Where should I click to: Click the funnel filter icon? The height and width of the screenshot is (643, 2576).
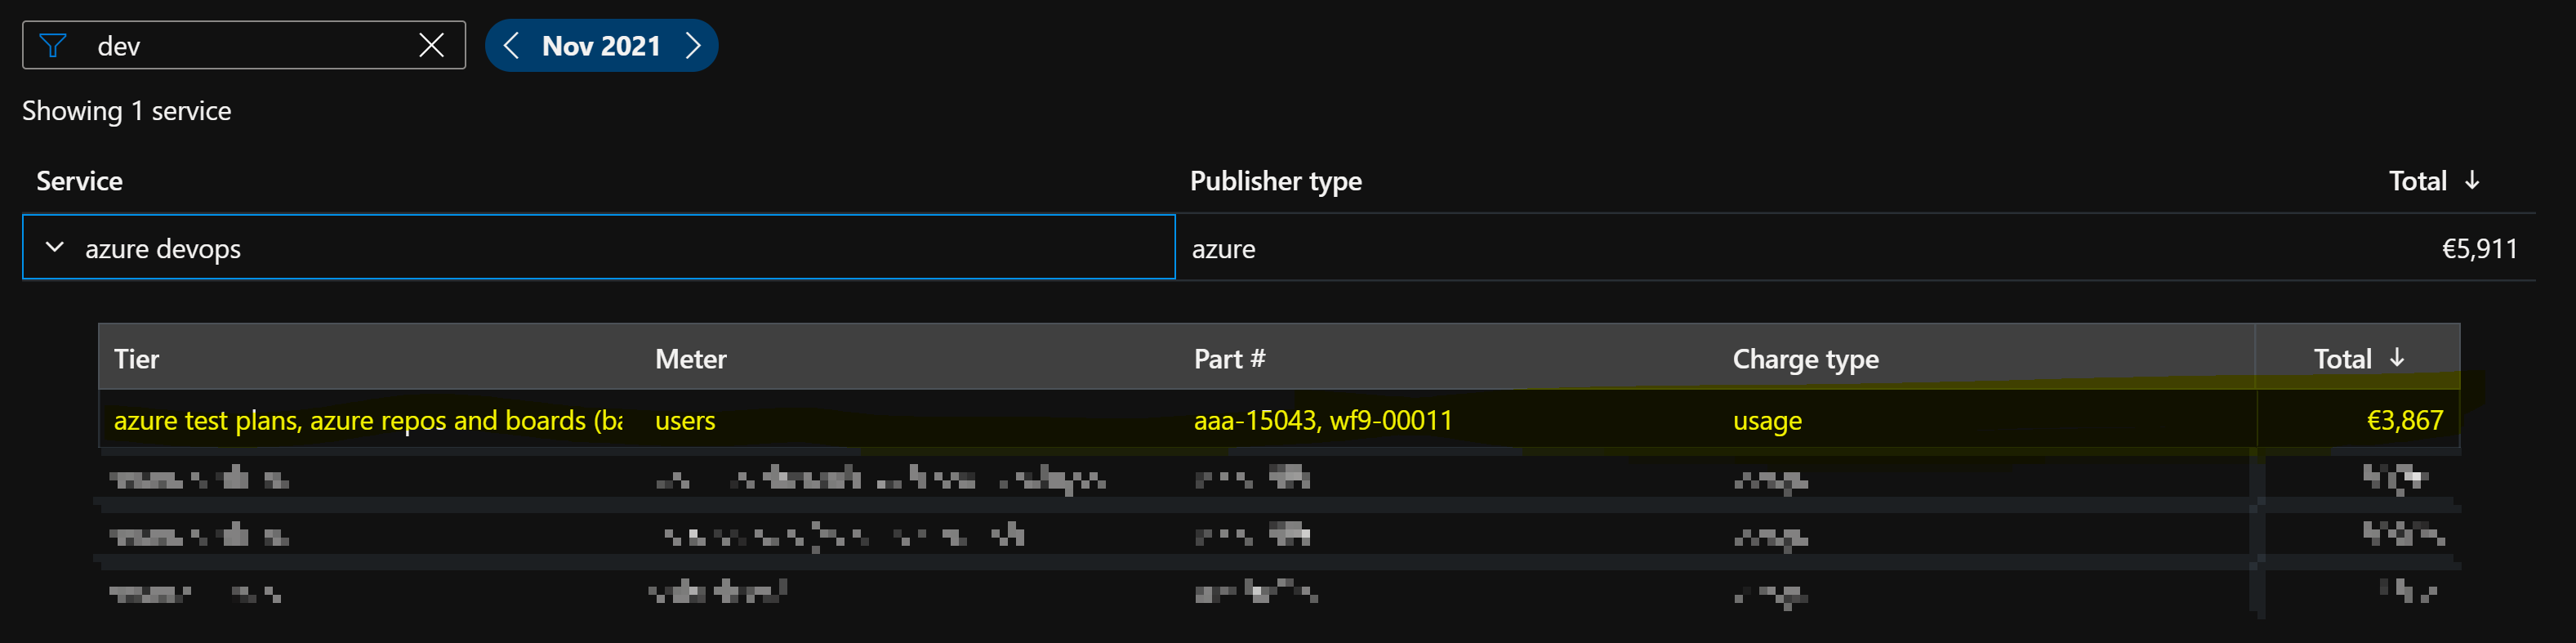click(52, 46)
